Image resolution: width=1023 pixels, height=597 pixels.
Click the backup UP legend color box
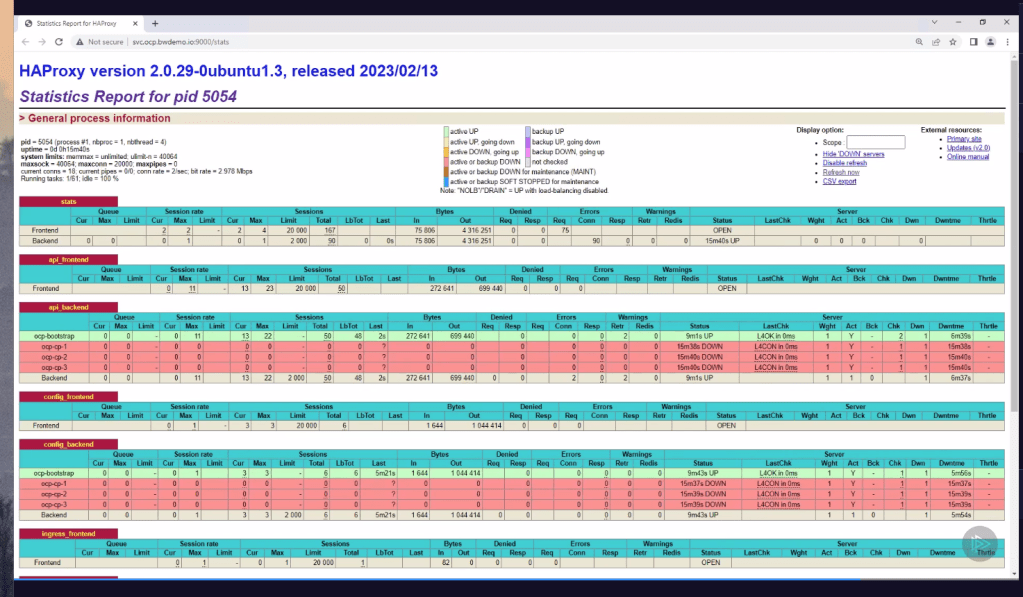click(x=528, y=131)
